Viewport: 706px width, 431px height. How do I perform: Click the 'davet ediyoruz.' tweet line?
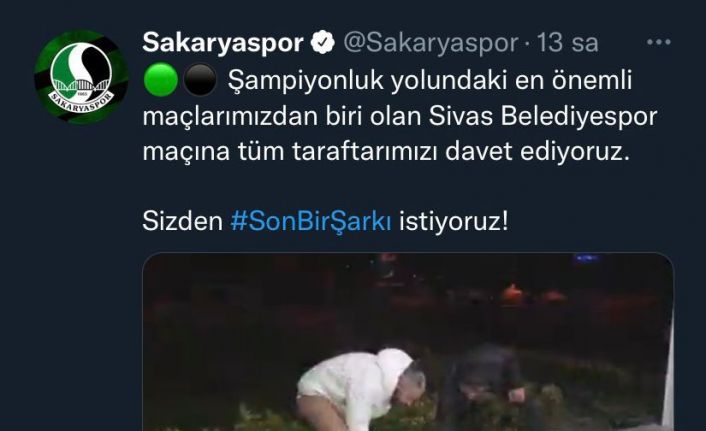tap(537, 151)
